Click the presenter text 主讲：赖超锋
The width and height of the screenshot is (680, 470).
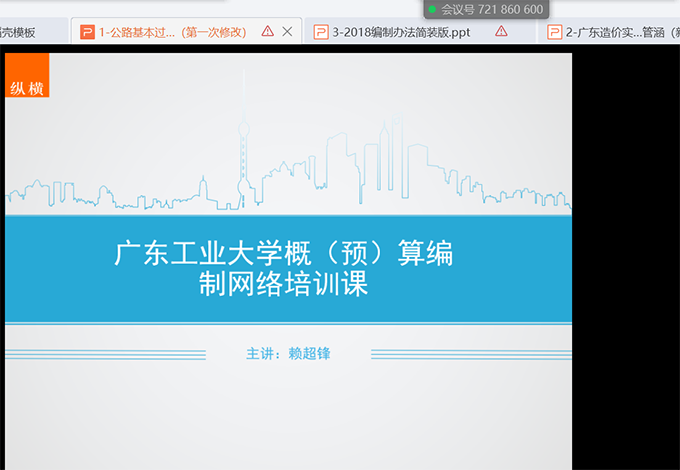287,354
